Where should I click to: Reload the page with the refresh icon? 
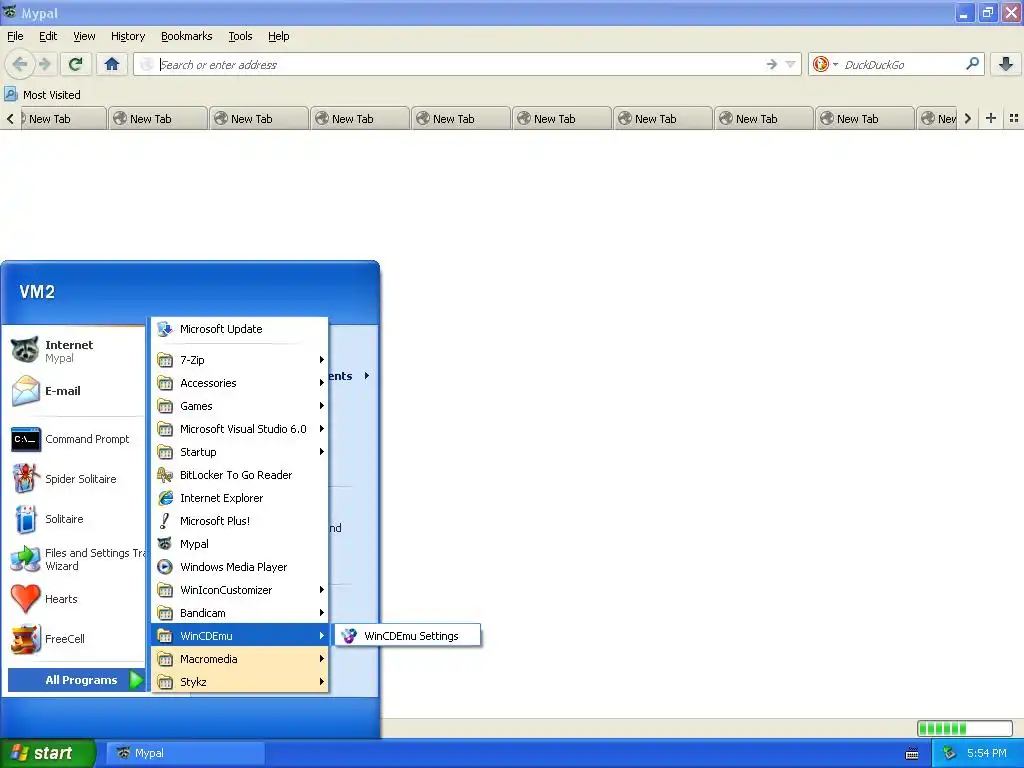click(75, 64)
